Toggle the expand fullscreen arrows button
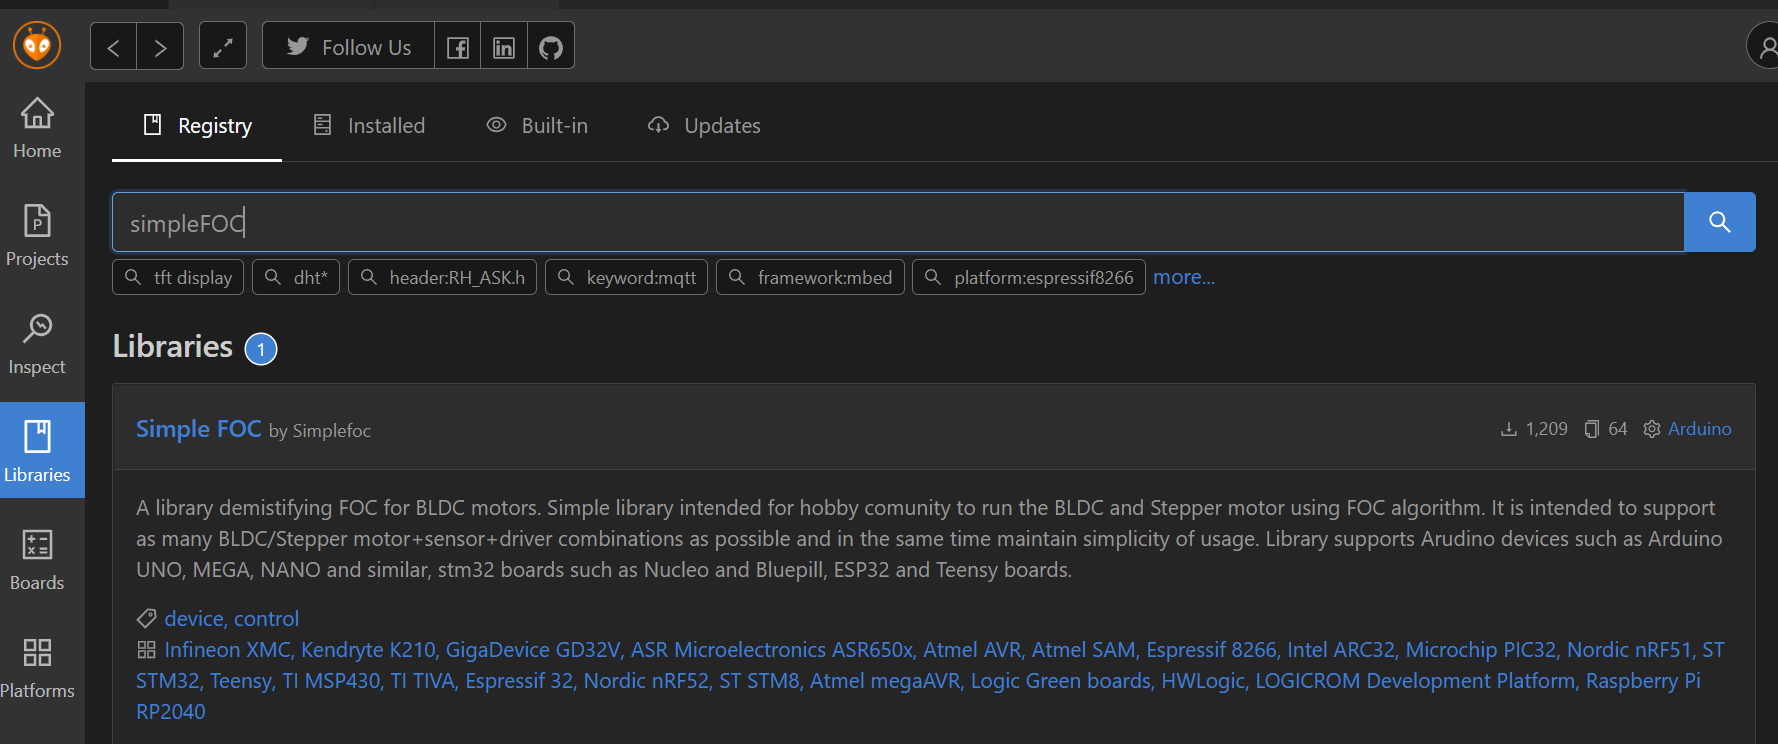Screen dimensions: 1778x744 pos(223,47)
